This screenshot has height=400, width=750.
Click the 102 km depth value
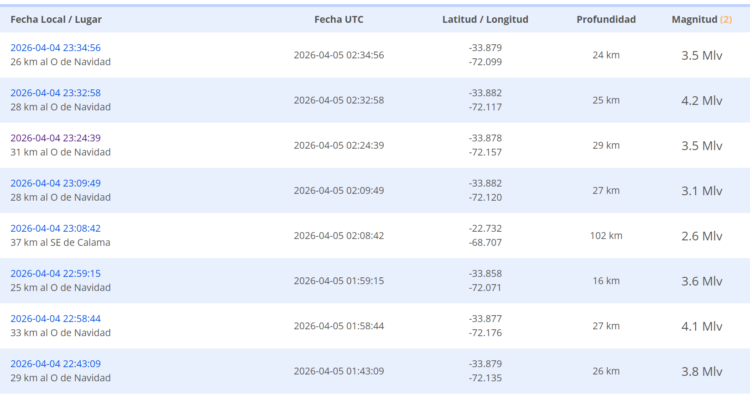coord(606,236)
